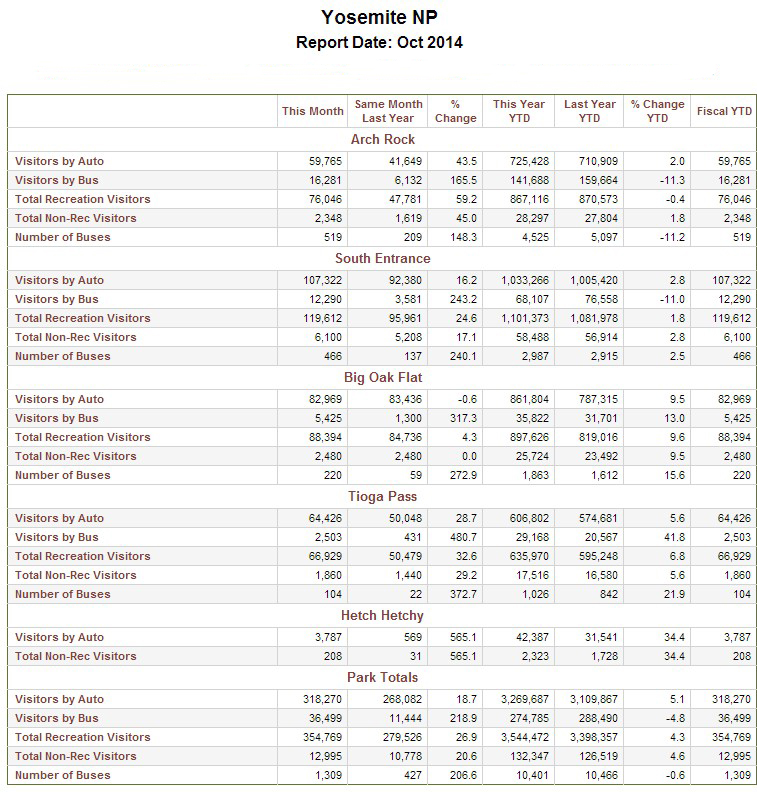This screenshot has height=792, width=757.
Task: Click Big Oak Flat 'Number of Buses' label
Action: pos(63,475)
